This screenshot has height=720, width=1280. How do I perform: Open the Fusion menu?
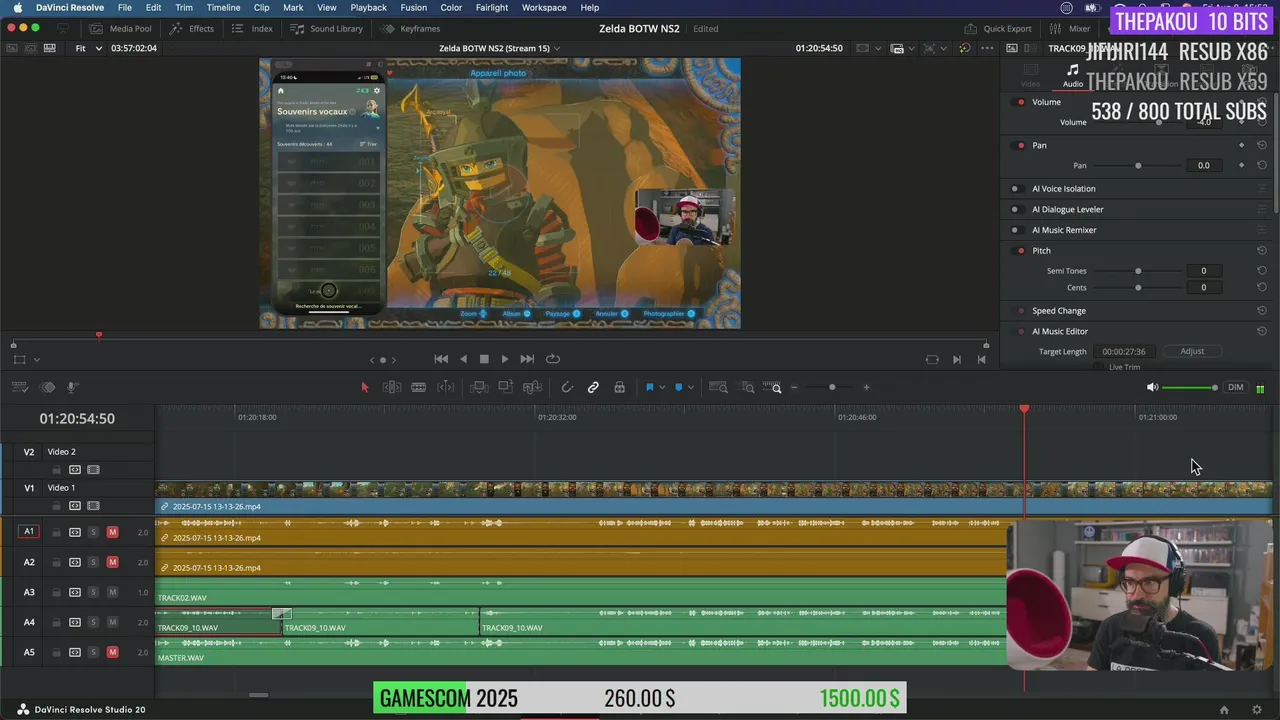click(x=413, y=7)
